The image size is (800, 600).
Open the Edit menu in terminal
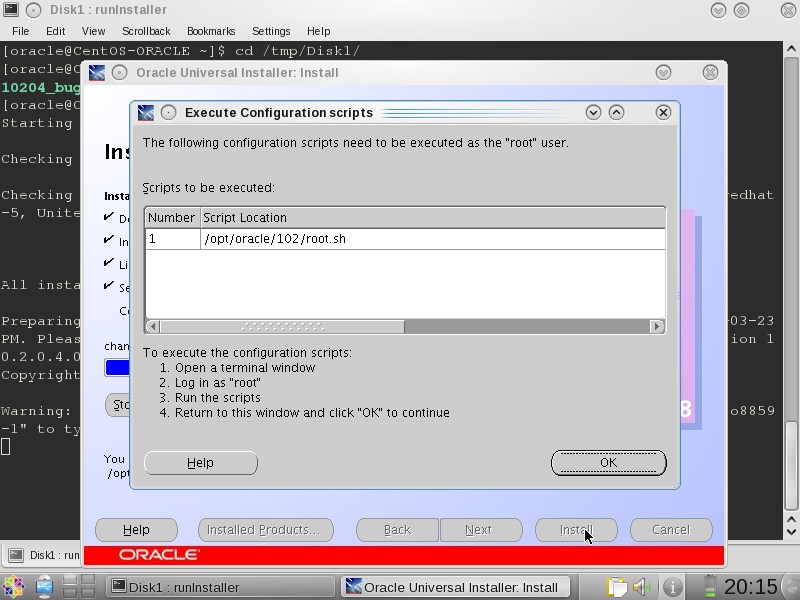click(x=56, y=31)
